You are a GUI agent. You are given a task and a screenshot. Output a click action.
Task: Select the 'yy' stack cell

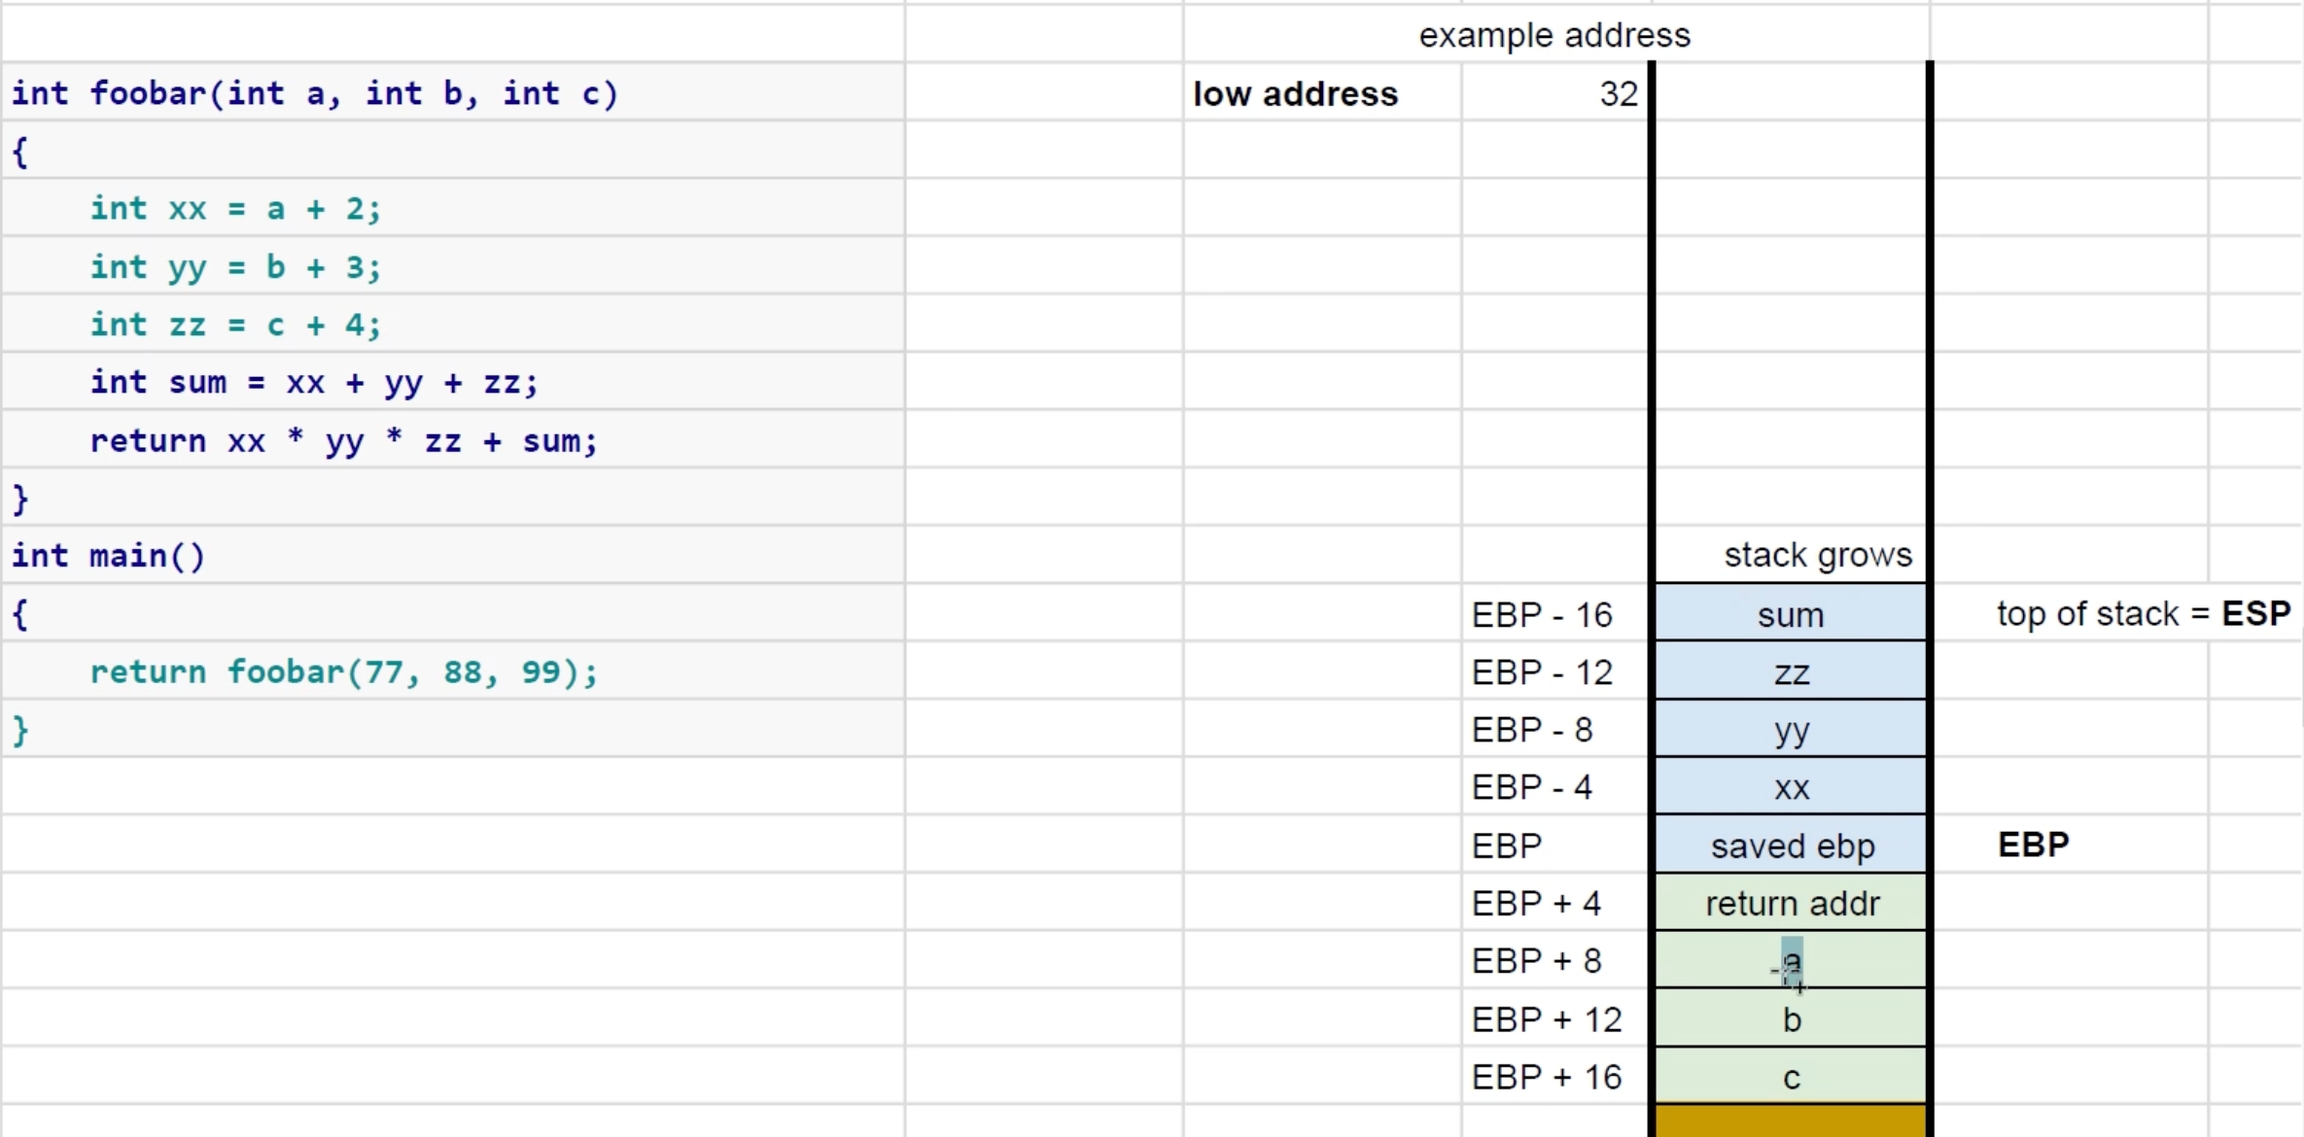coord(1790,730)
